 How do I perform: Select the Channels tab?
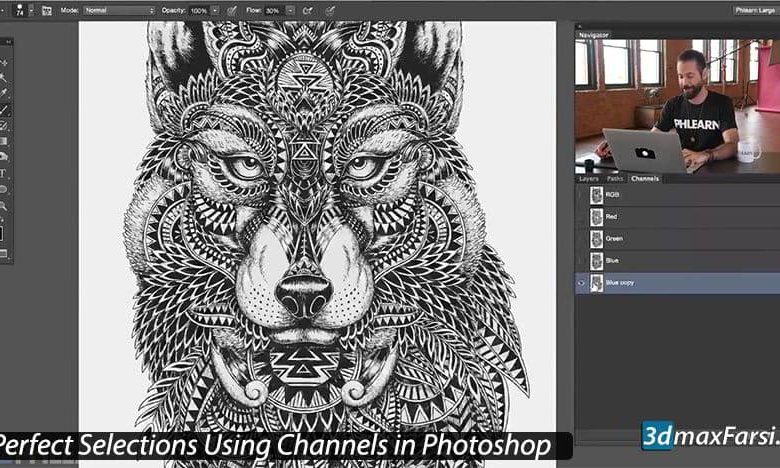coord(645,179)
